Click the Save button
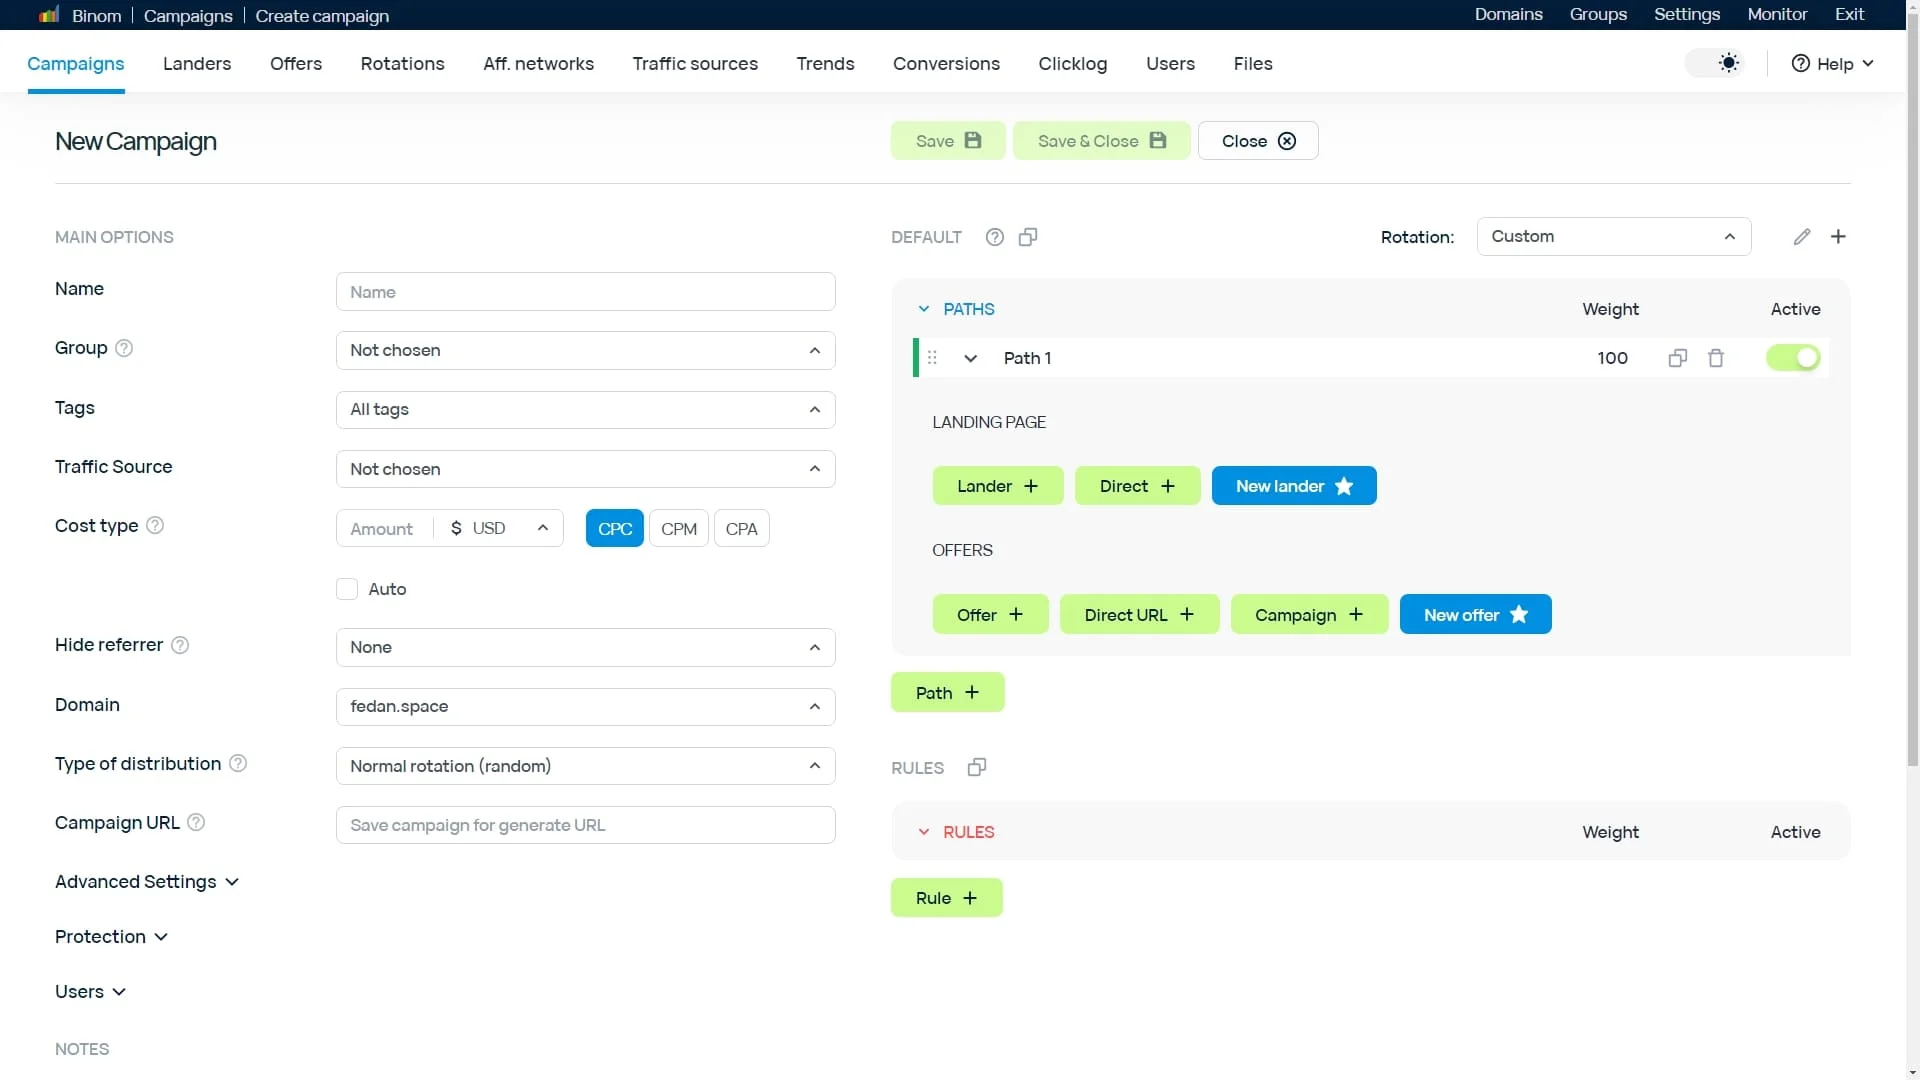The width and height of the screenshot is (1920, 1080). coord(948,141)
